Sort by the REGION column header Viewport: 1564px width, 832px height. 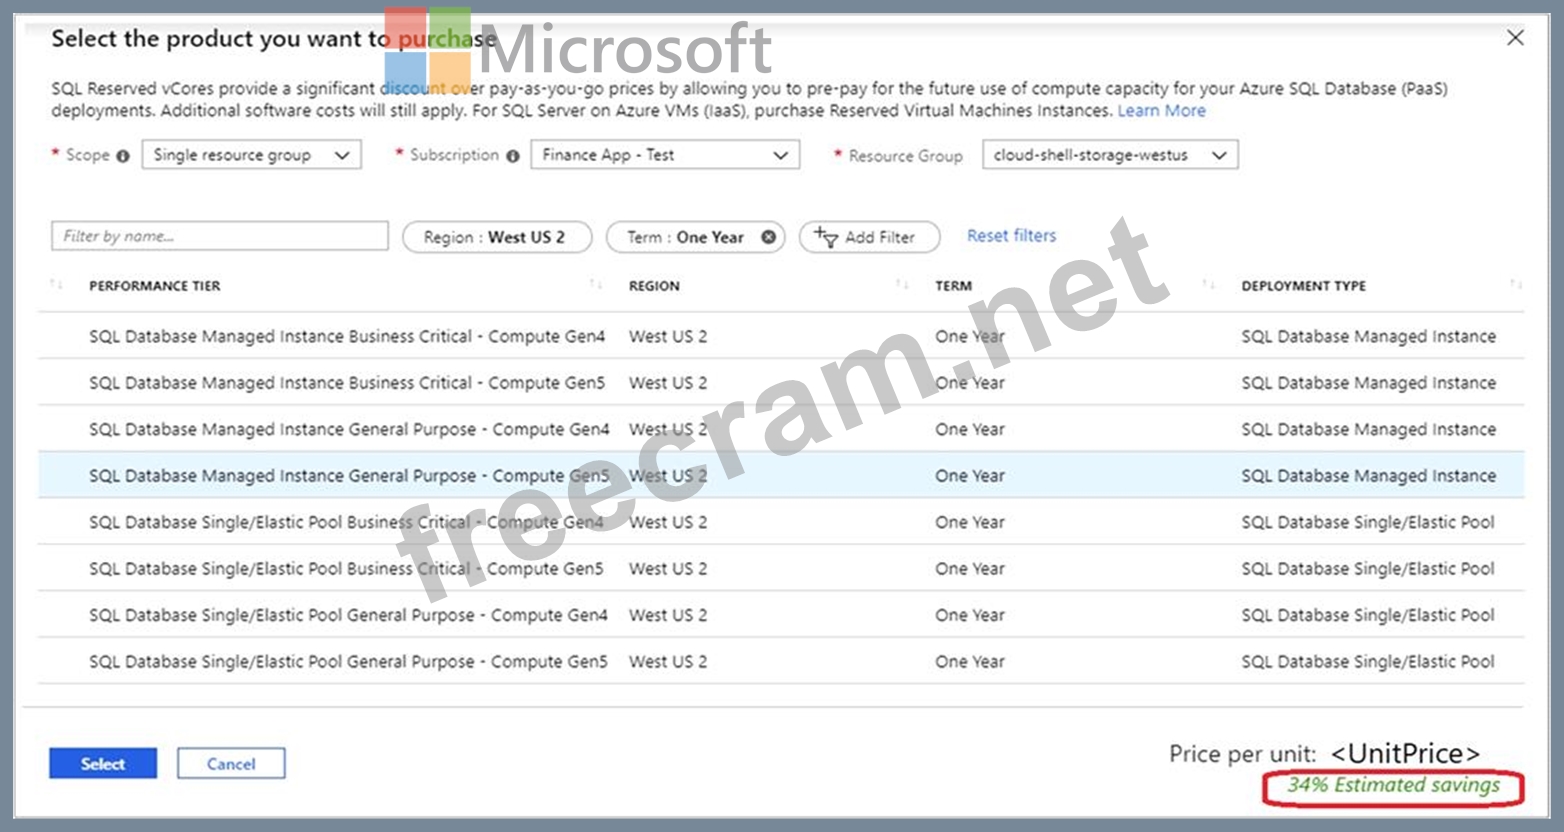(654, 286)
